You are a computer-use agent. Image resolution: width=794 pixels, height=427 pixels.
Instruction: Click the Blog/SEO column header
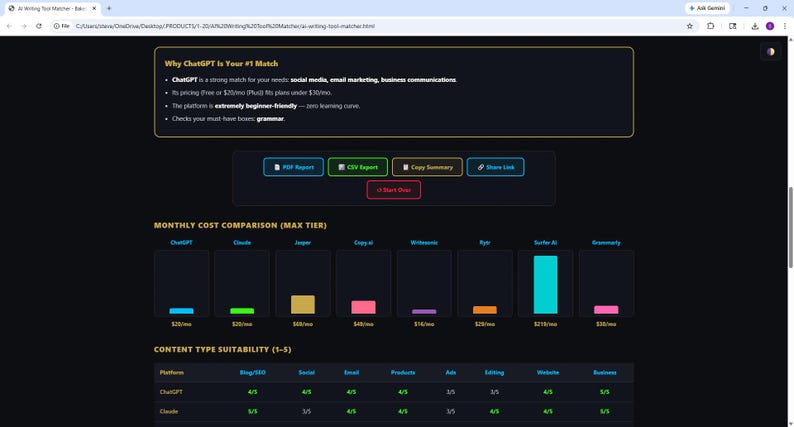tap(252, 372)
